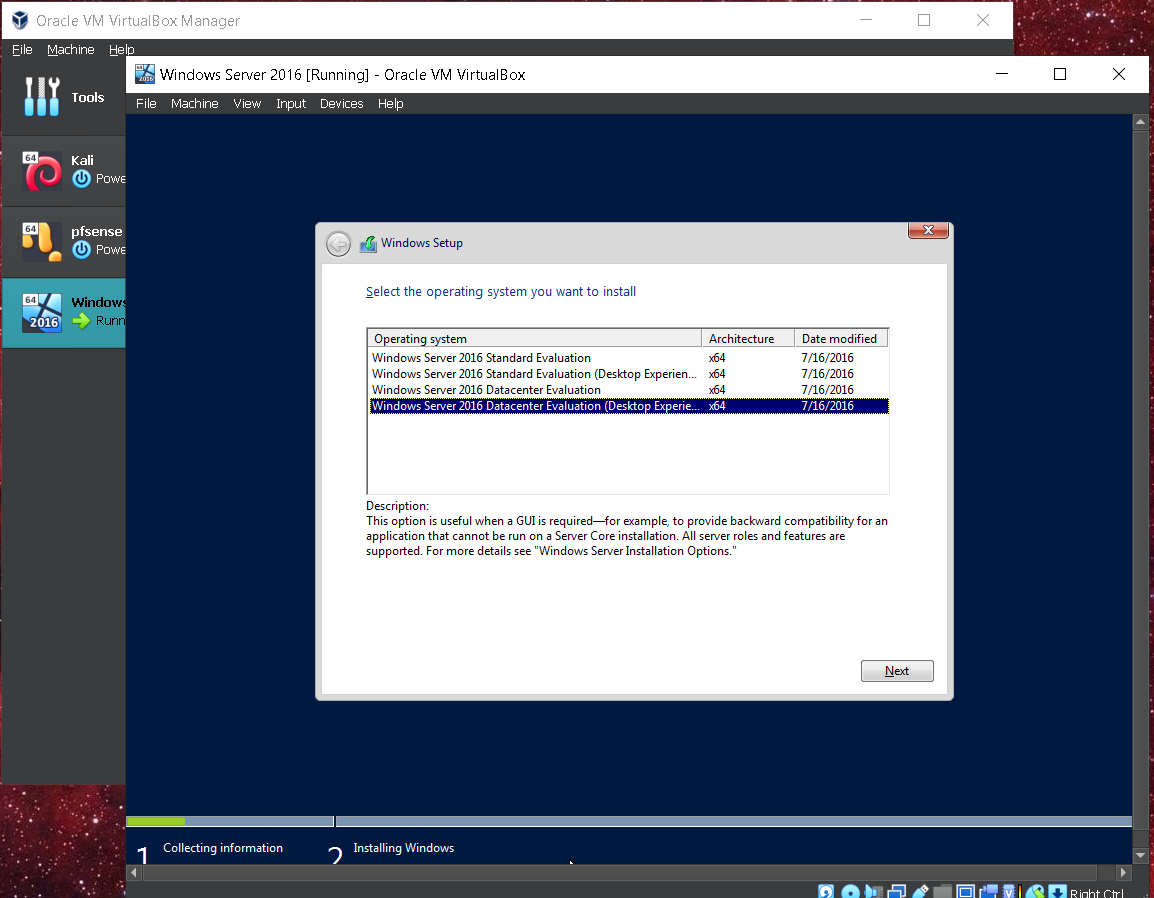Open the audio status indicator

coord(871,890)
